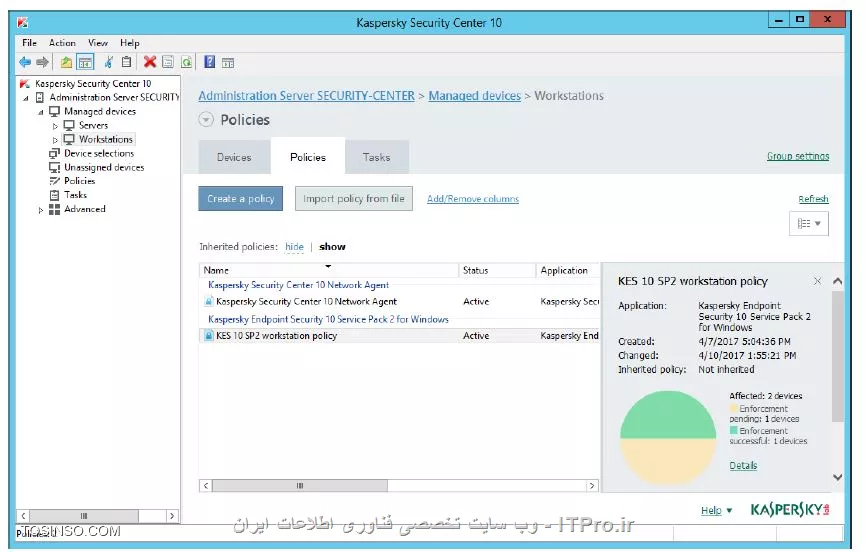The height and width of the screenshot is (552, 866).
Task: Click the Device selections icon in the tree
Action: point(54,153)
